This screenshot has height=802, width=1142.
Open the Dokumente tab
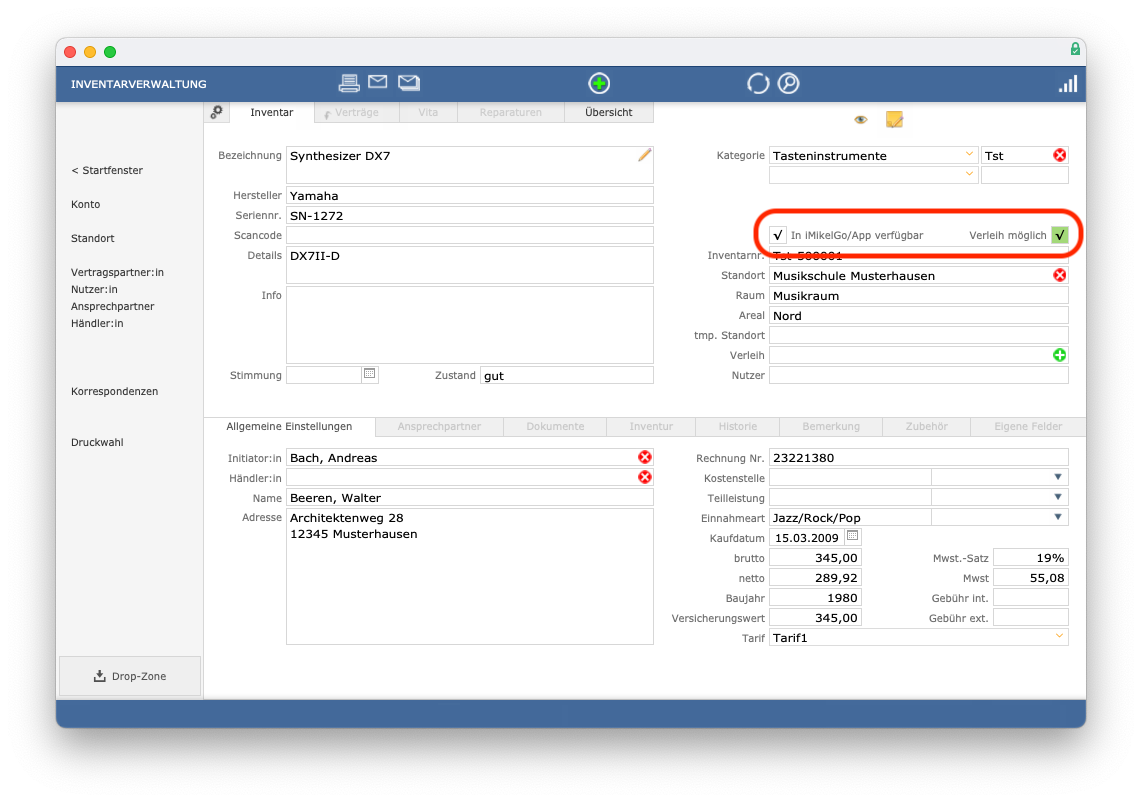coord(555,427)
